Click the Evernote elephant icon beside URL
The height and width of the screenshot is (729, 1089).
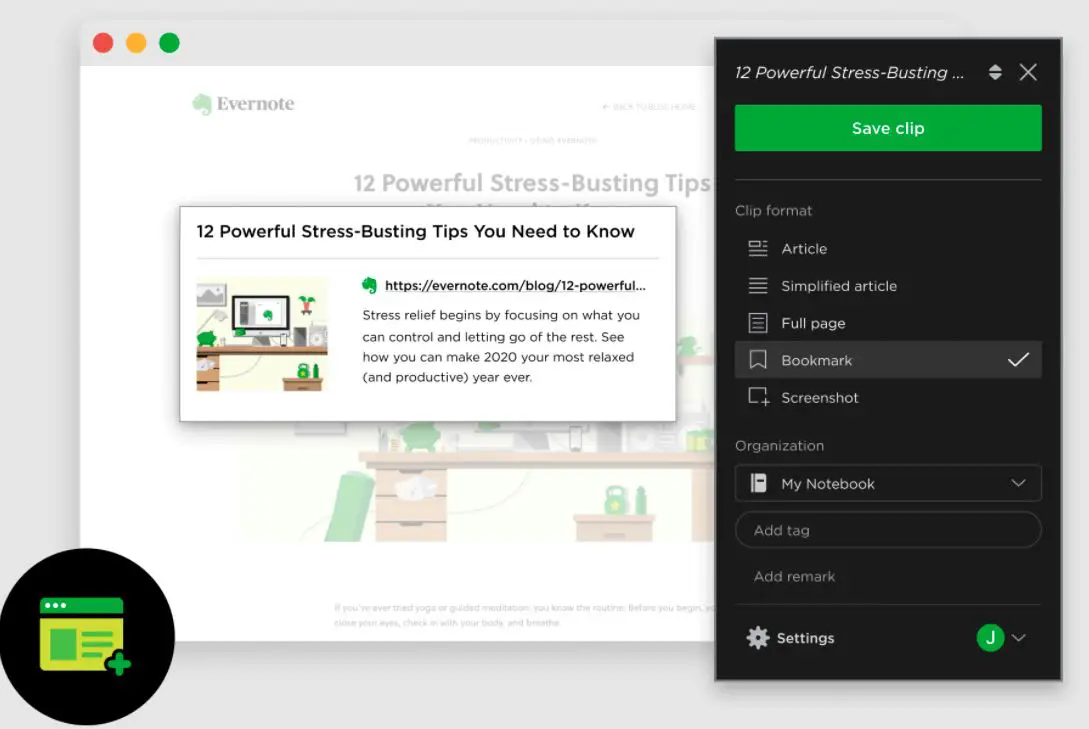coord(369,285)
